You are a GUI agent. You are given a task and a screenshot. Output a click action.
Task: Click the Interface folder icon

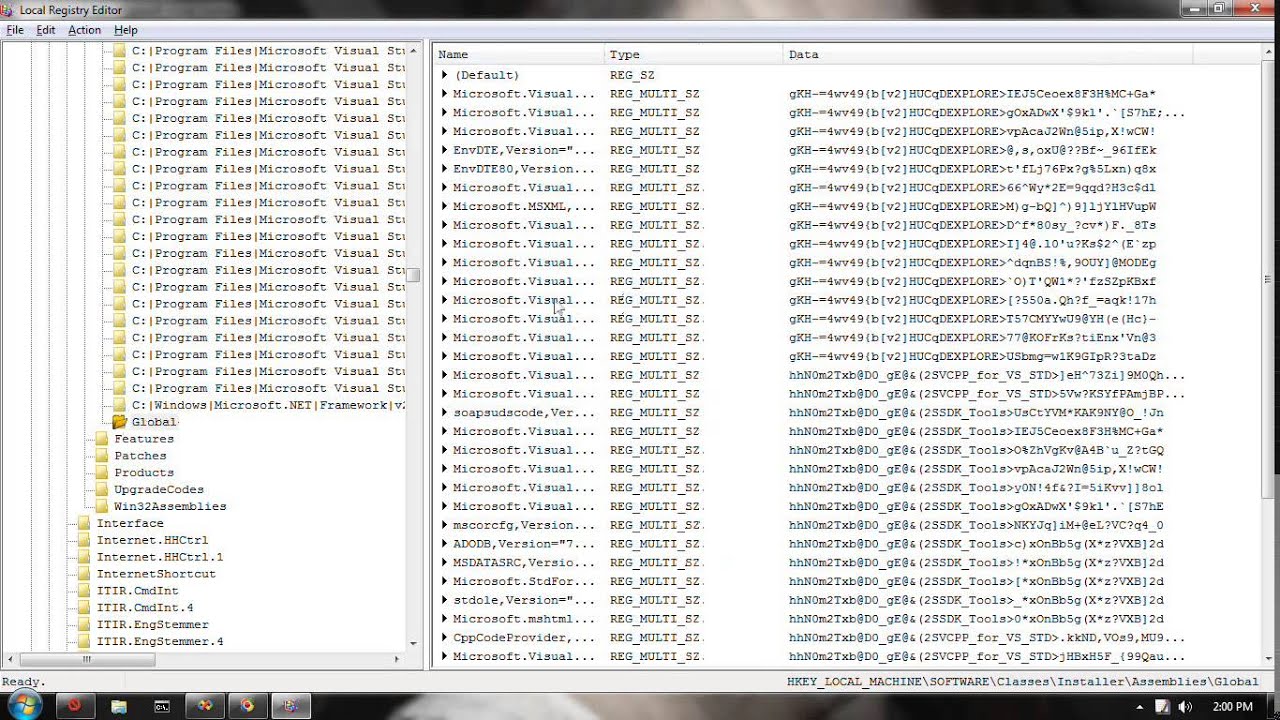tap(84, 523)
